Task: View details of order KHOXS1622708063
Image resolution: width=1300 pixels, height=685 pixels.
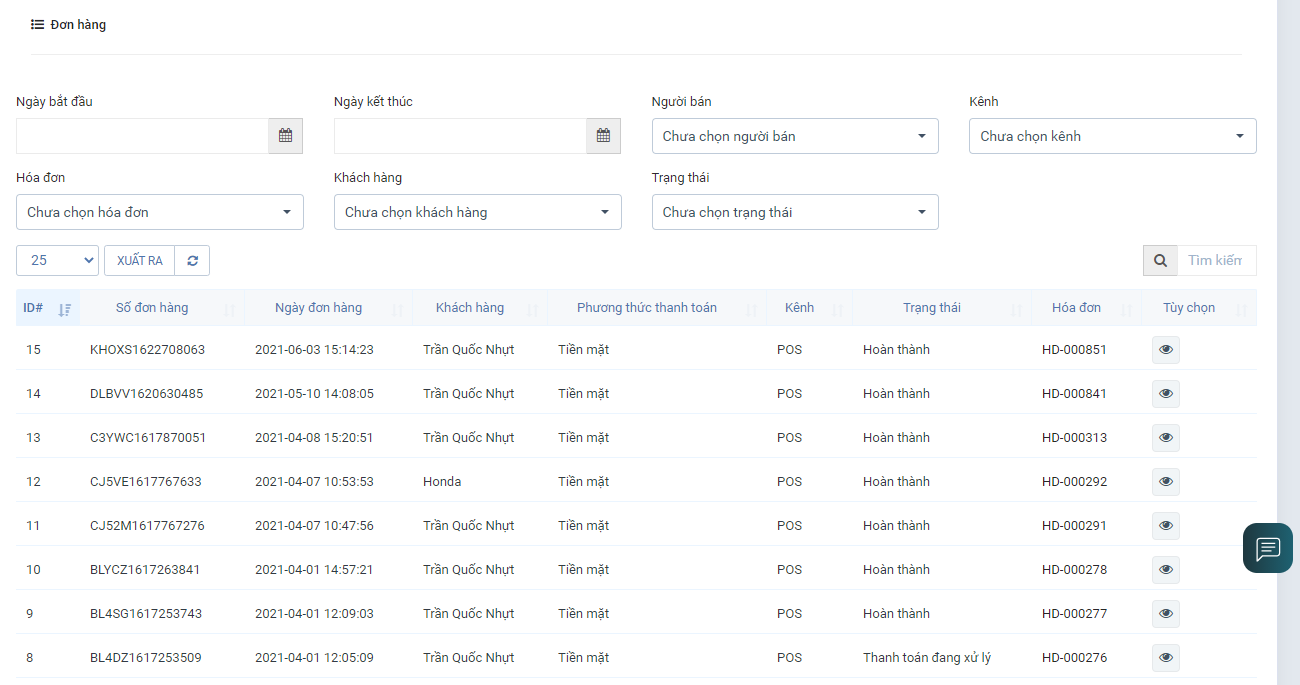Action: point(1165,350)
